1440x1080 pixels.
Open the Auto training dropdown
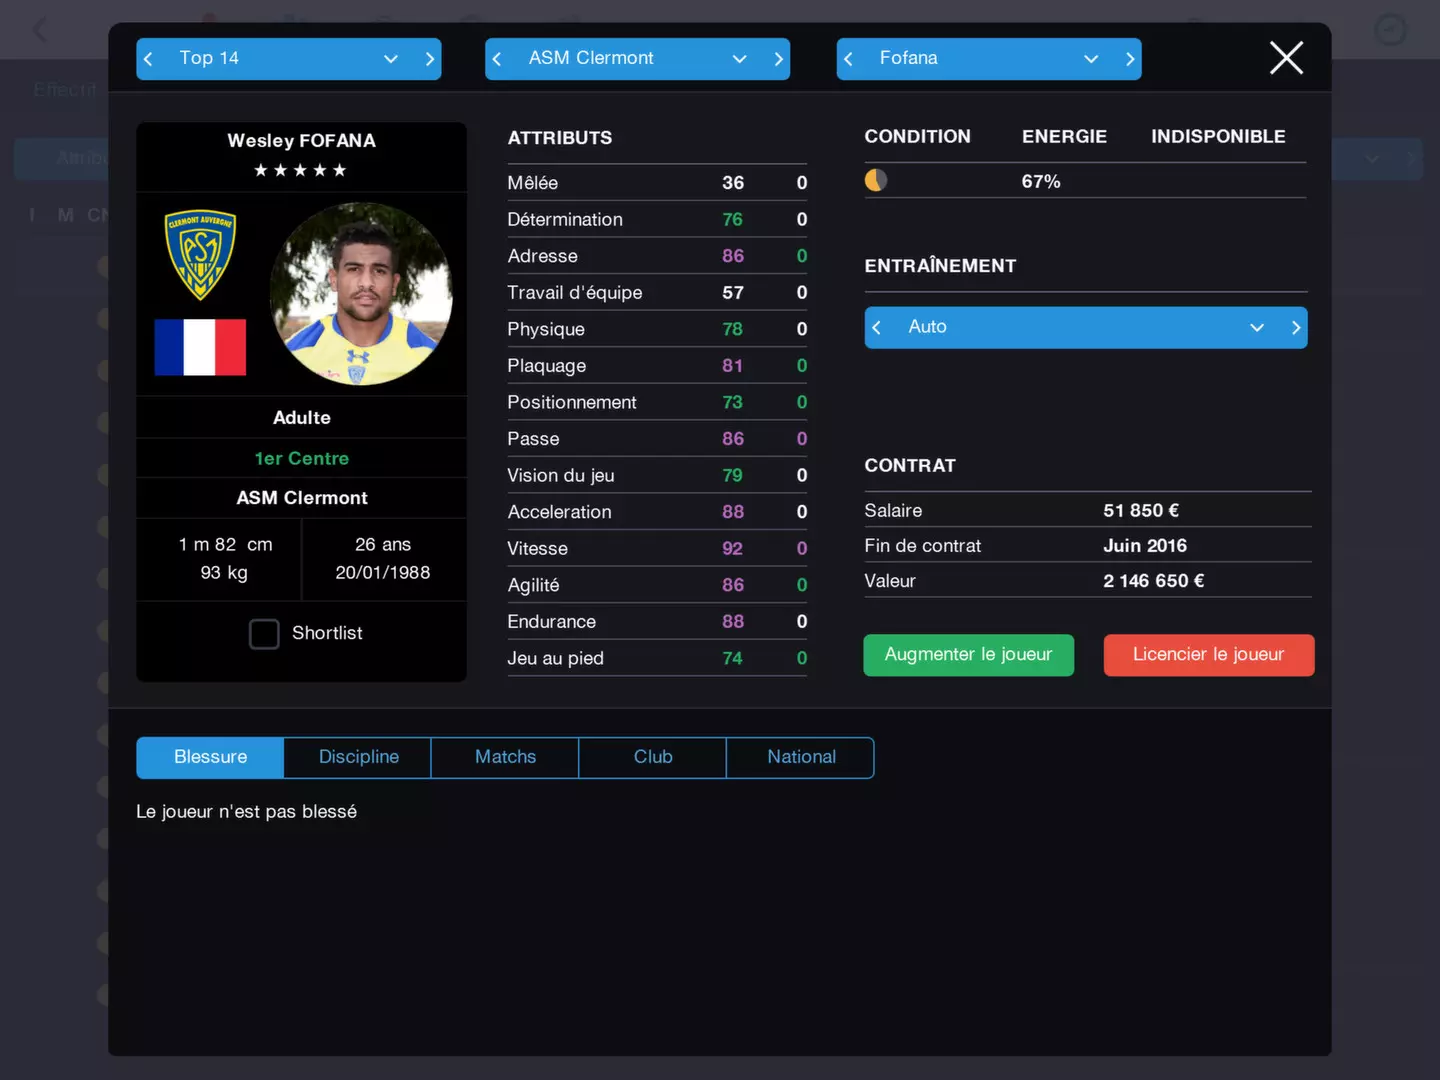[x=1086, y=327]
